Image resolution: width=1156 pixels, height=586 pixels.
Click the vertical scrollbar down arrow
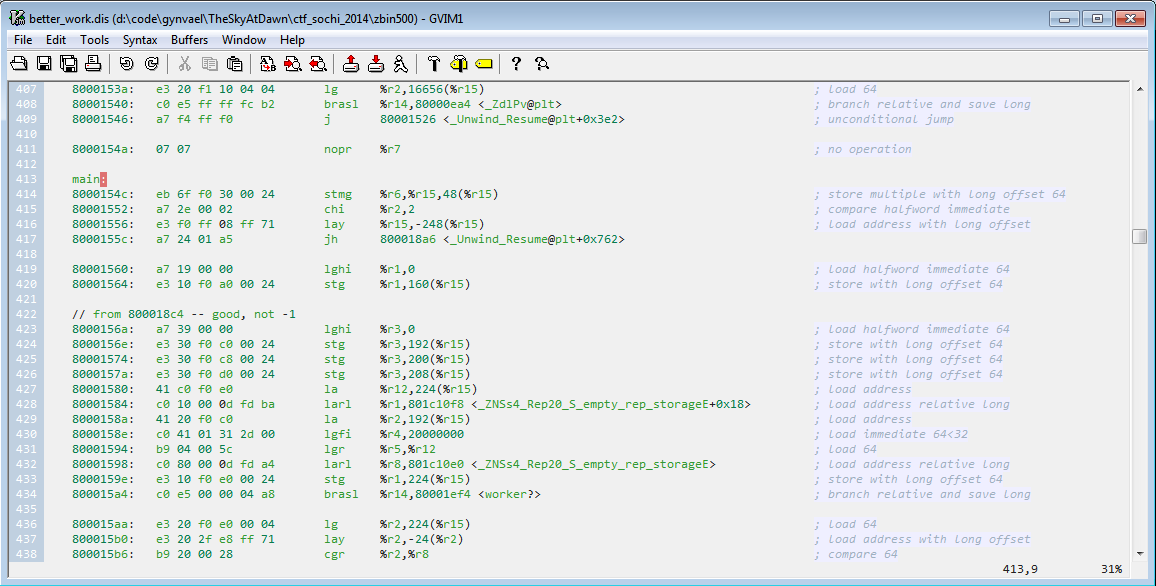[1140, 554]
